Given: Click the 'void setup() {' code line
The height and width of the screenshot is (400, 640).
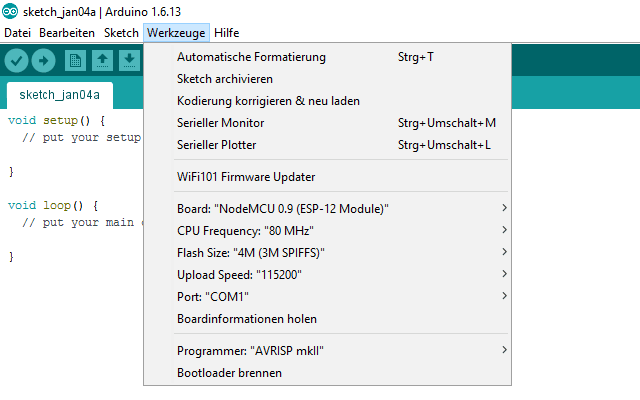Looking at the screenshot, I should coord(56,121).
